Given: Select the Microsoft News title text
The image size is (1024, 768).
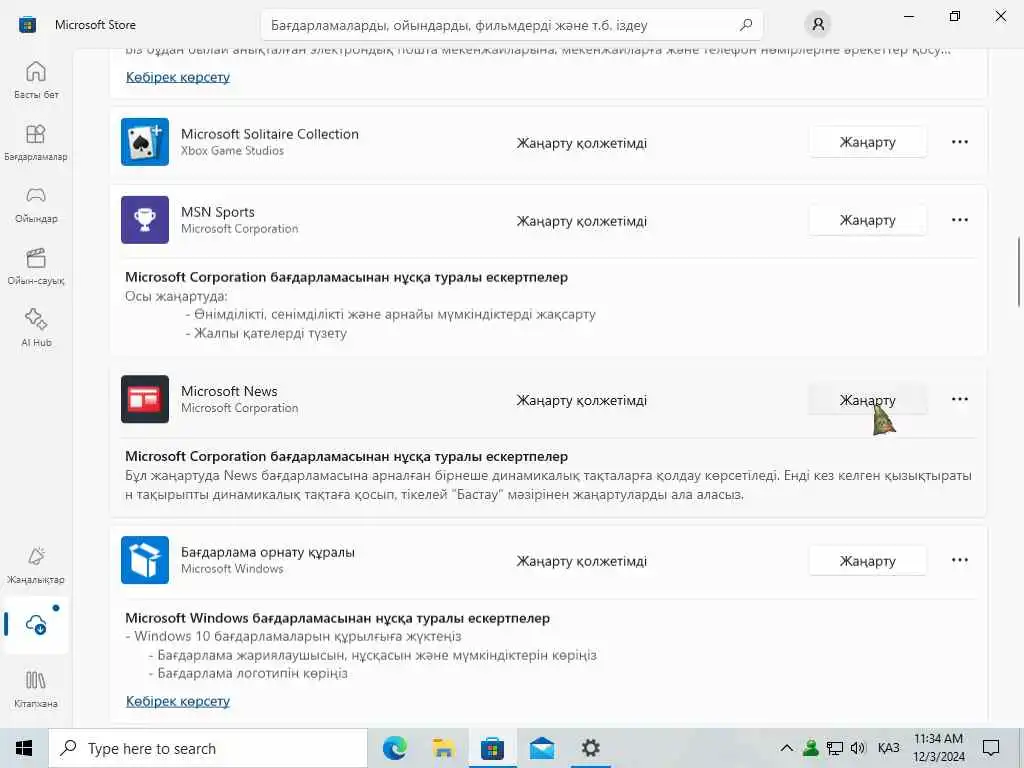Looking at the screenshot, I should point(229,391).
